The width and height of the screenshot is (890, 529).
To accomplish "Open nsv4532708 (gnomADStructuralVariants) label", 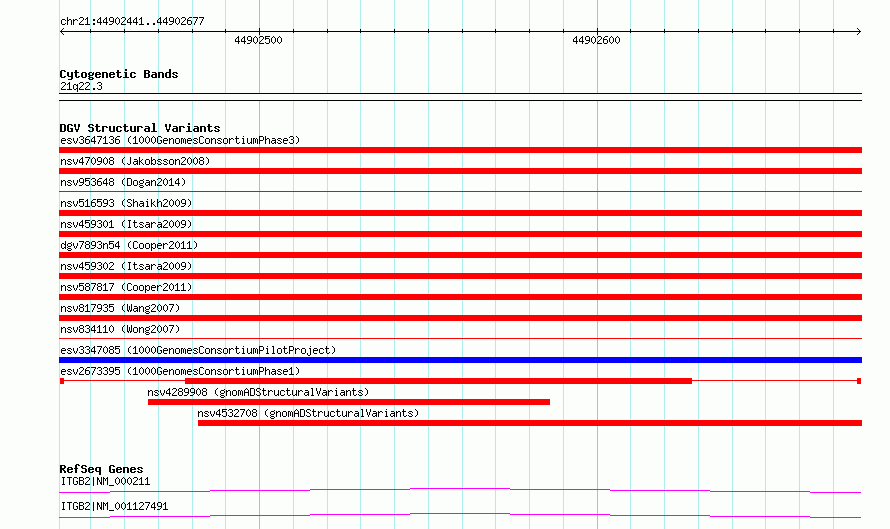I will pos(308,413).
